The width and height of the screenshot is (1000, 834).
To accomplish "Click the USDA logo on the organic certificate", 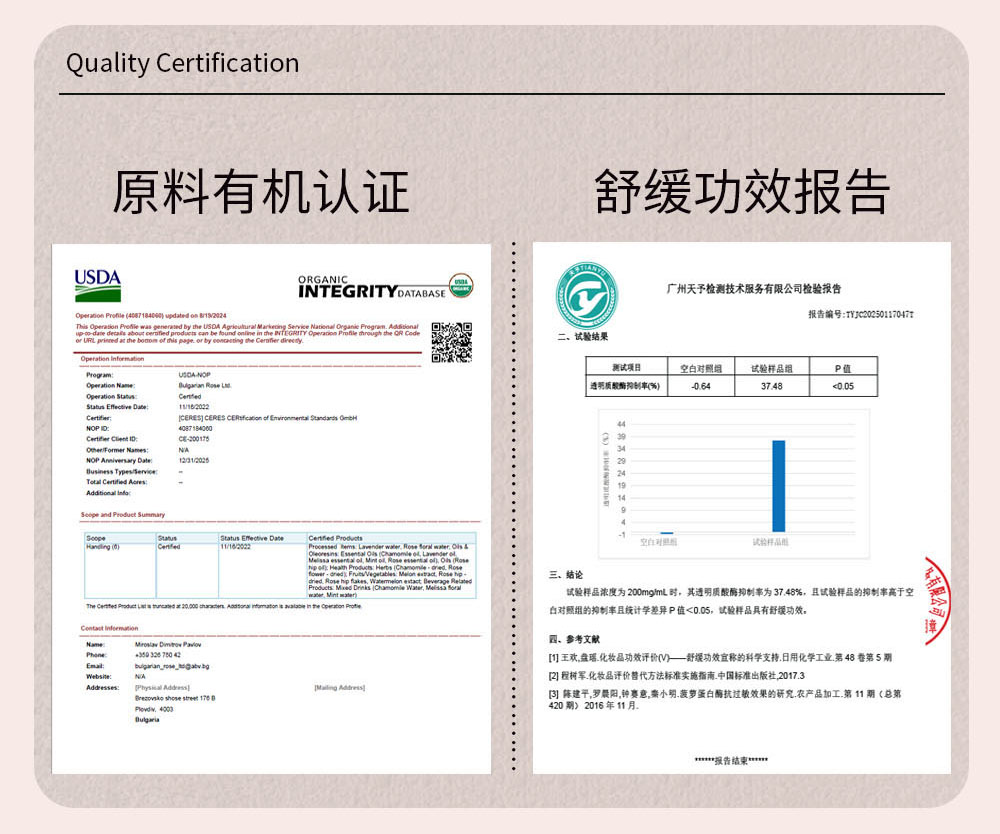I will 98,285.
